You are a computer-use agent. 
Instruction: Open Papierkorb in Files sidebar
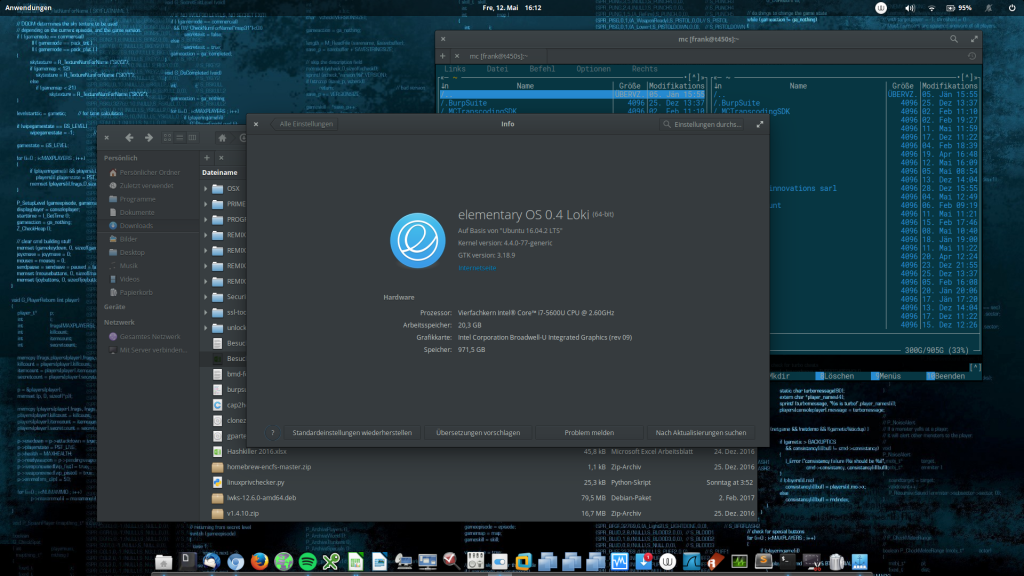pyautogui.click(x=135, y=293)
